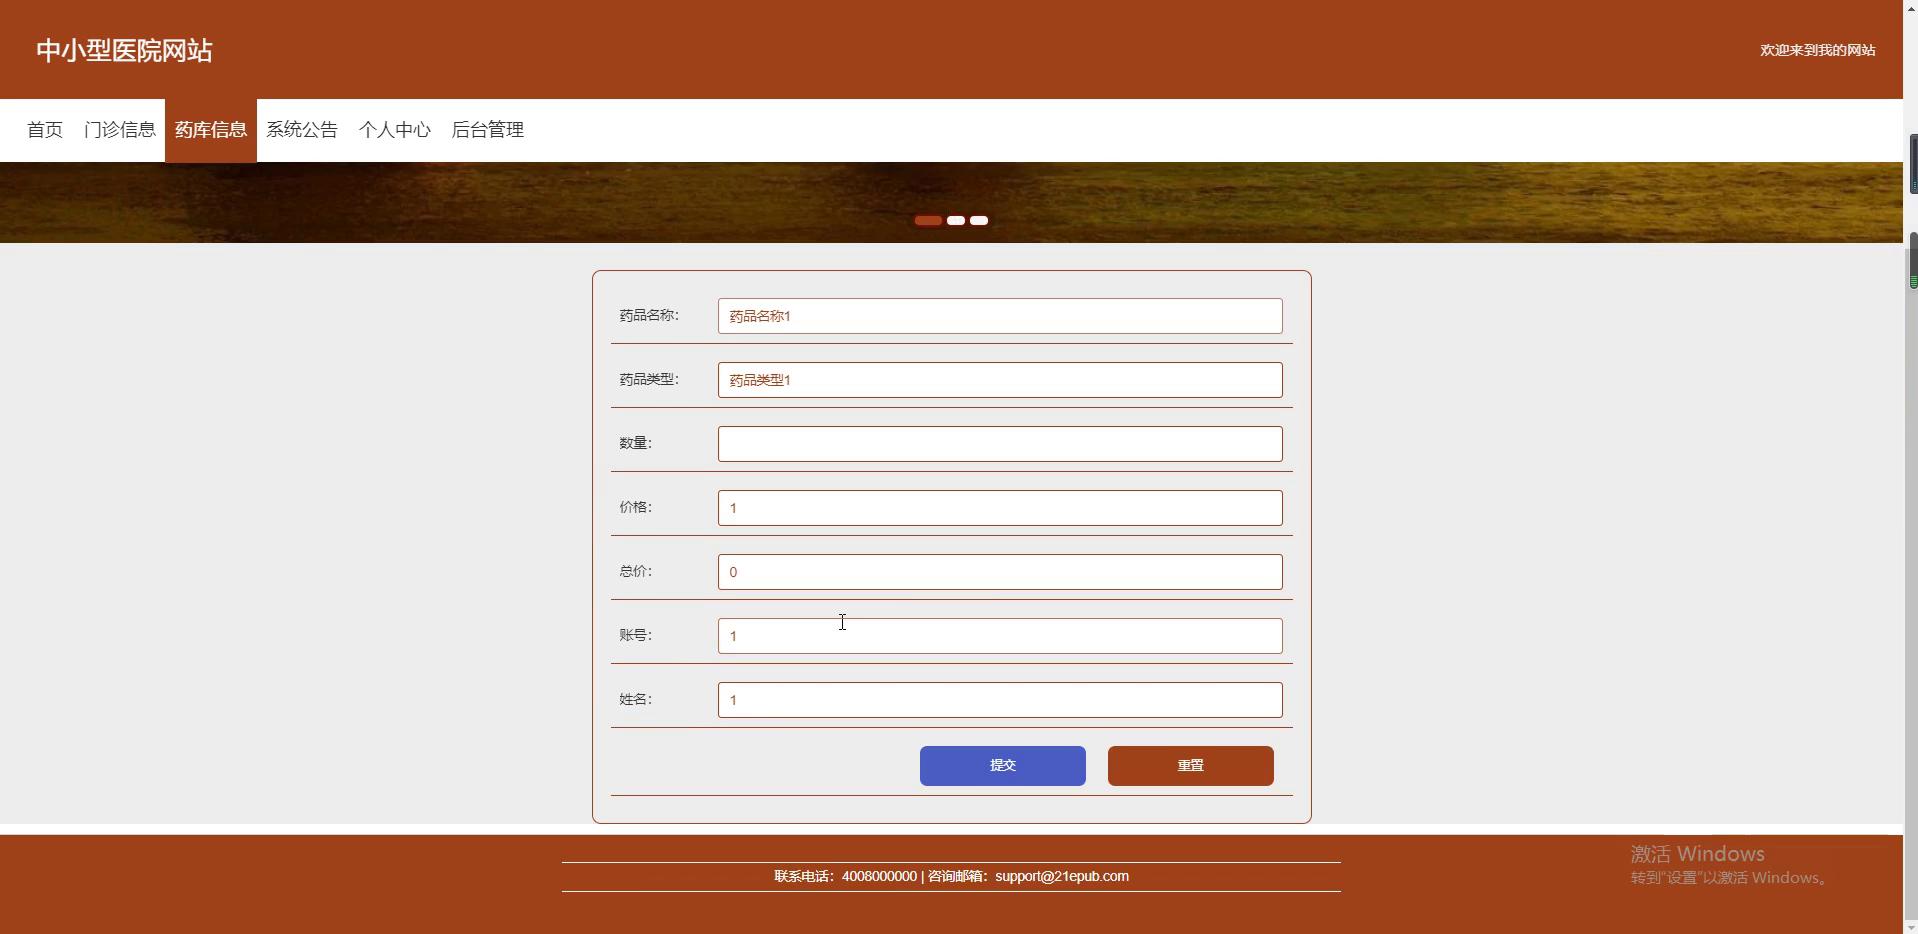Switch to the second carousel slide dot
Image resolution: width=1918 pixels, height=934 pixels.
click(x=956, y=221)
